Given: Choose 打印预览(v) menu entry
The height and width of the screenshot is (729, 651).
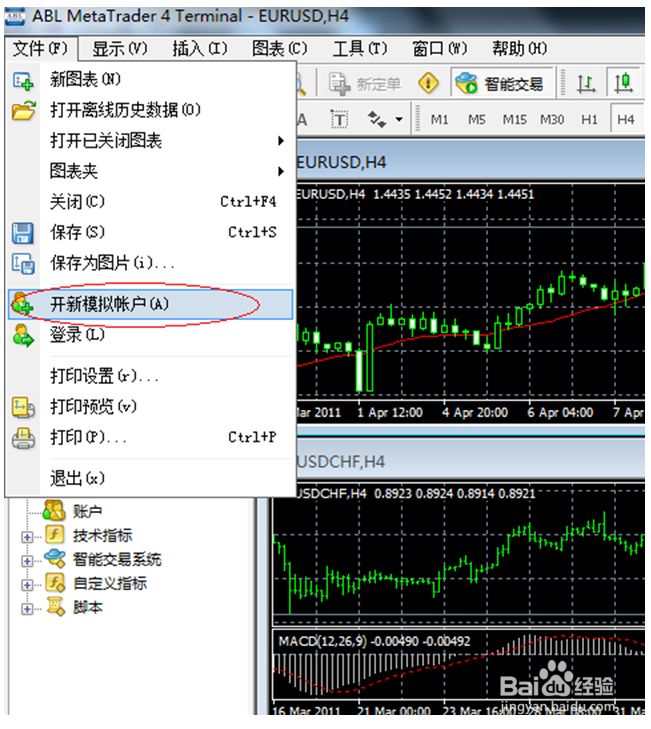Looking at the screenshot, I should 151,407.
